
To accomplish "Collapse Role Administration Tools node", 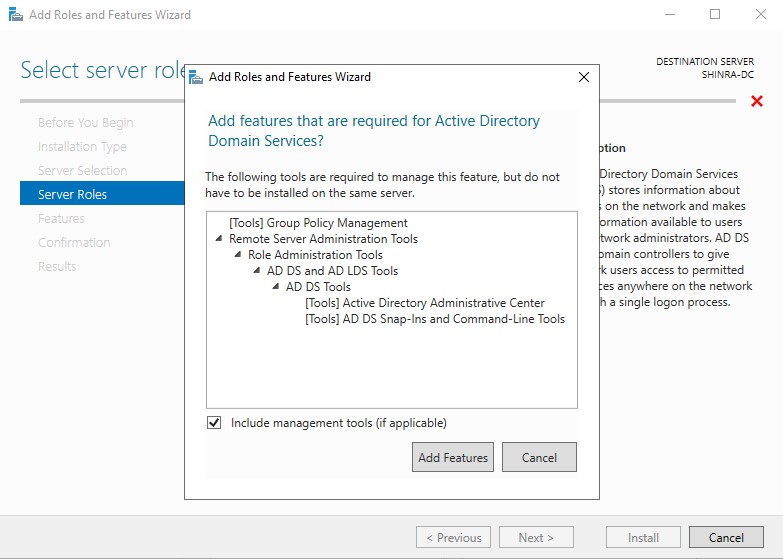I will tap(238, 255).
